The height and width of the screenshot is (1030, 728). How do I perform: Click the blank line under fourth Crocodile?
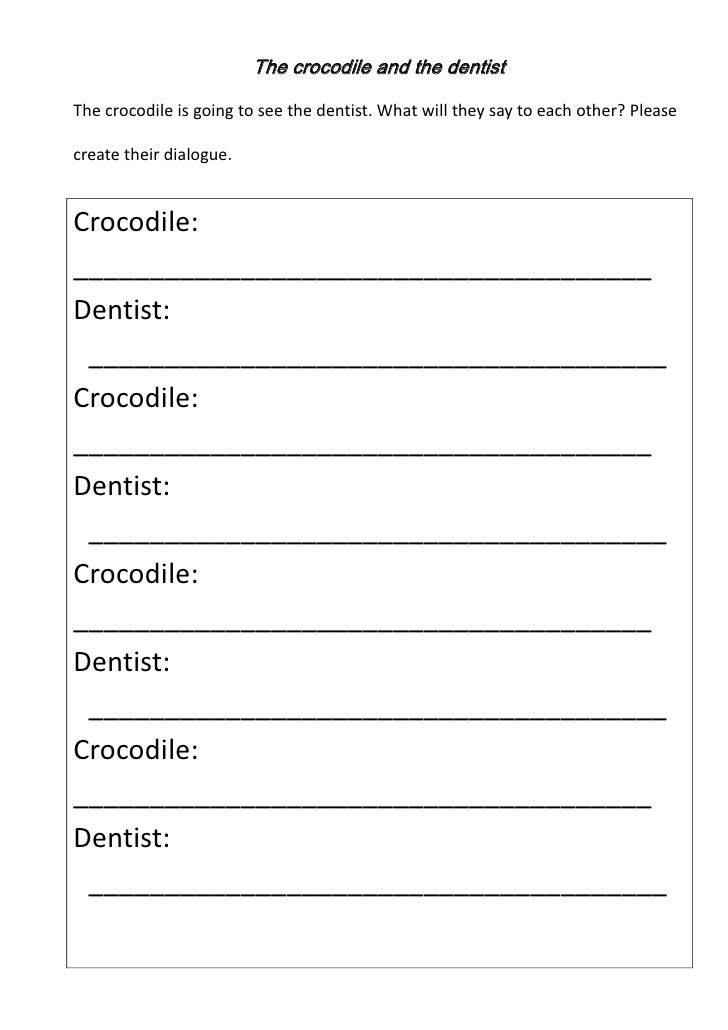[362, 807]
